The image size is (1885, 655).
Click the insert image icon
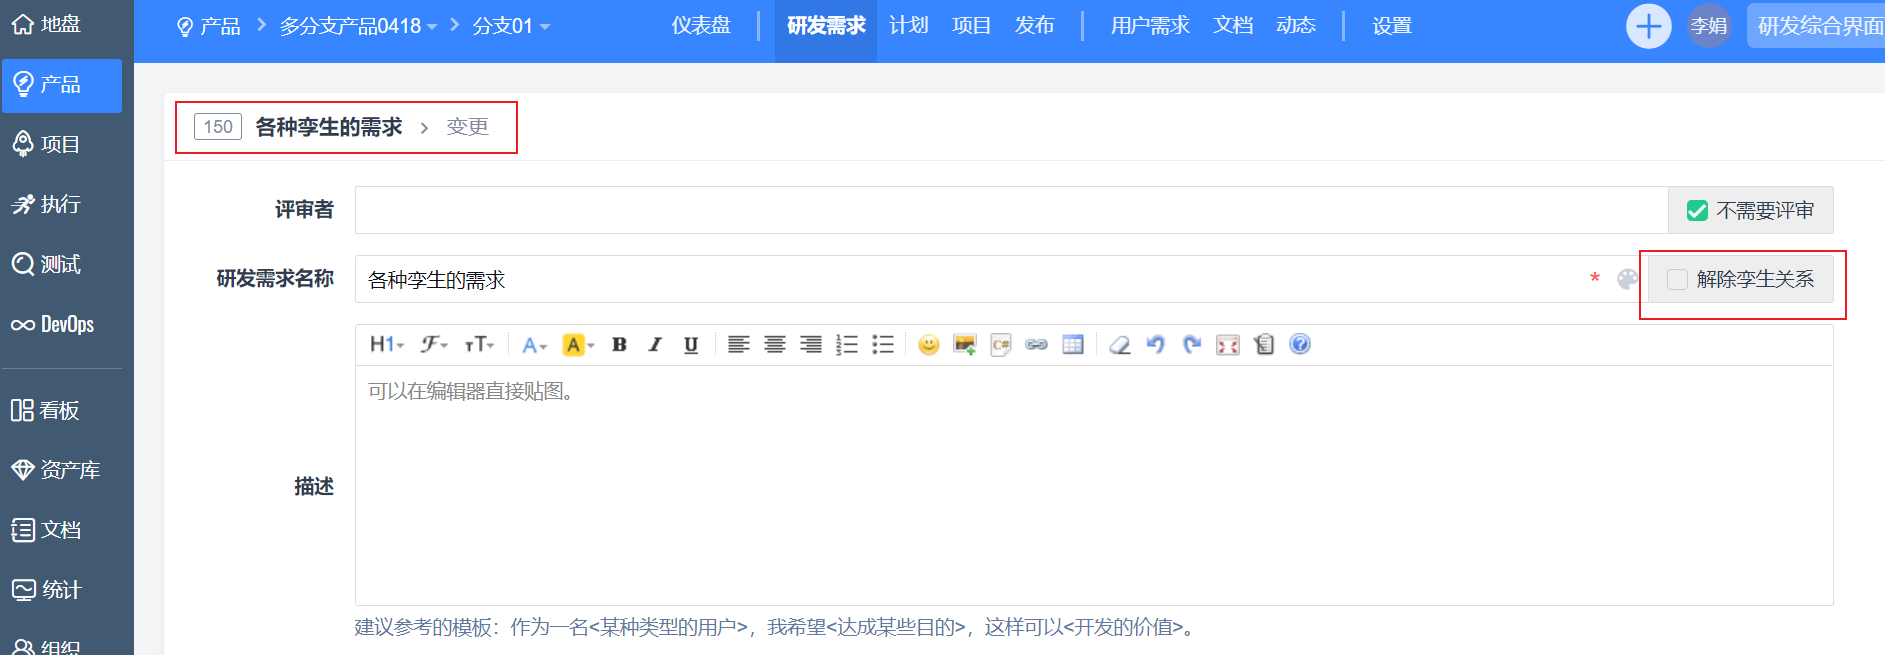coord(964,345)
